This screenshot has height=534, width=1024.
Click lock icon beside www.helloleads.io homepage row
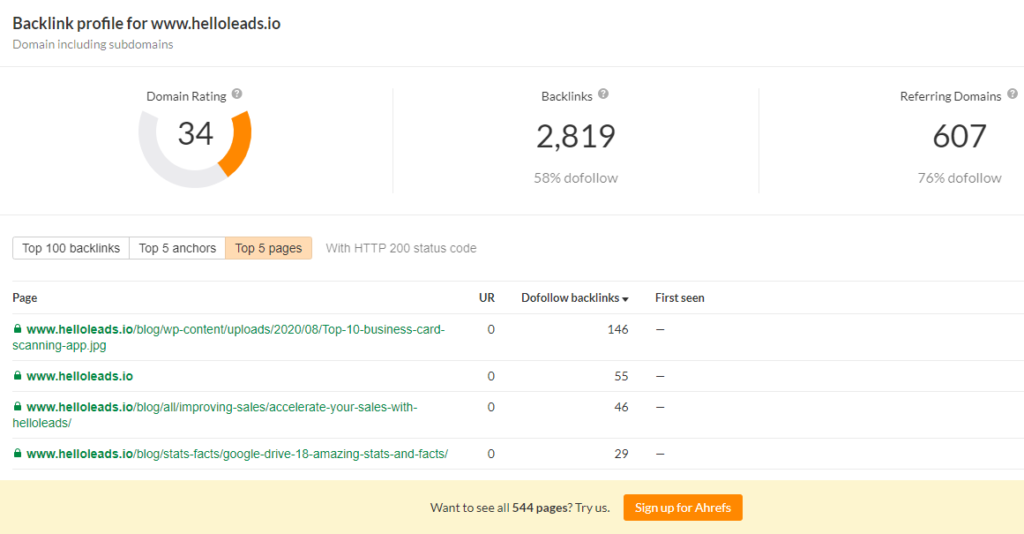click(x=17, y=376)
